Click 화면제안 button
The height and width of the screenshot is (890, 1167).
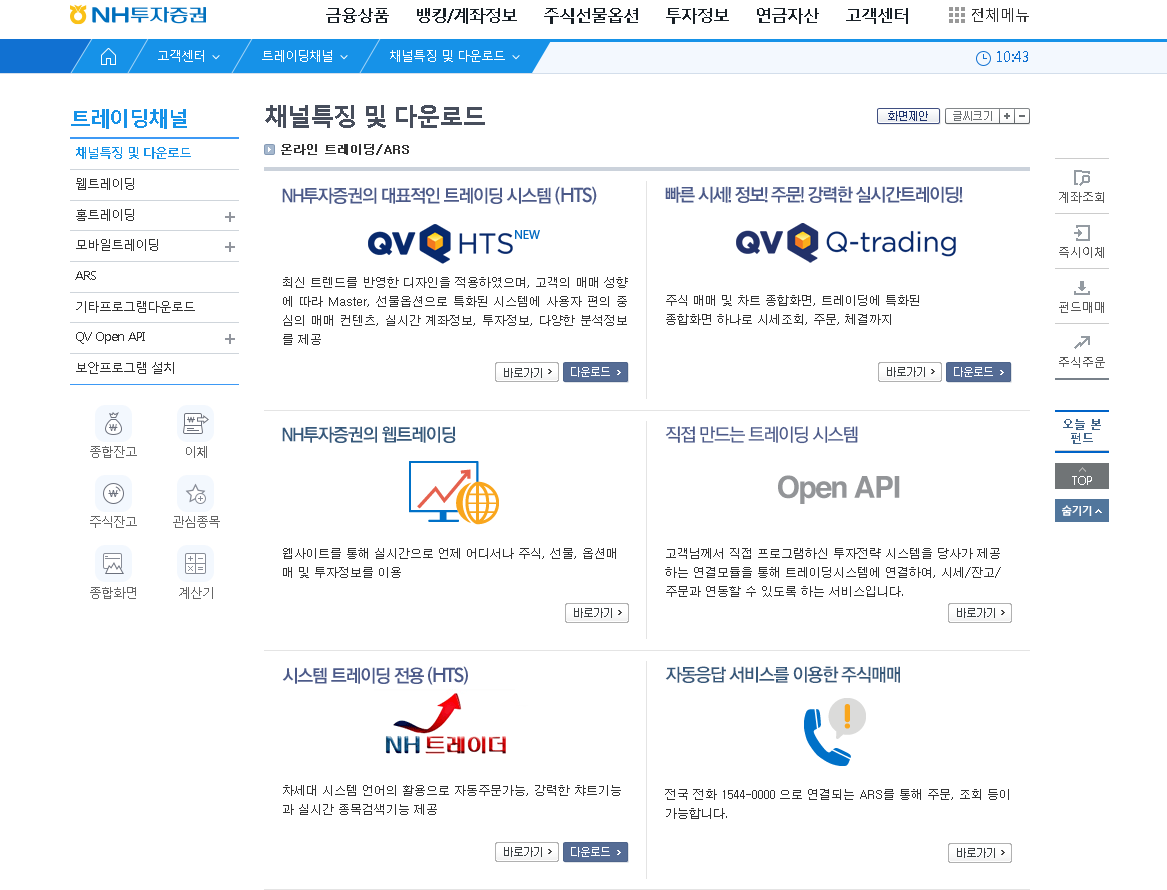pos(908,116)
